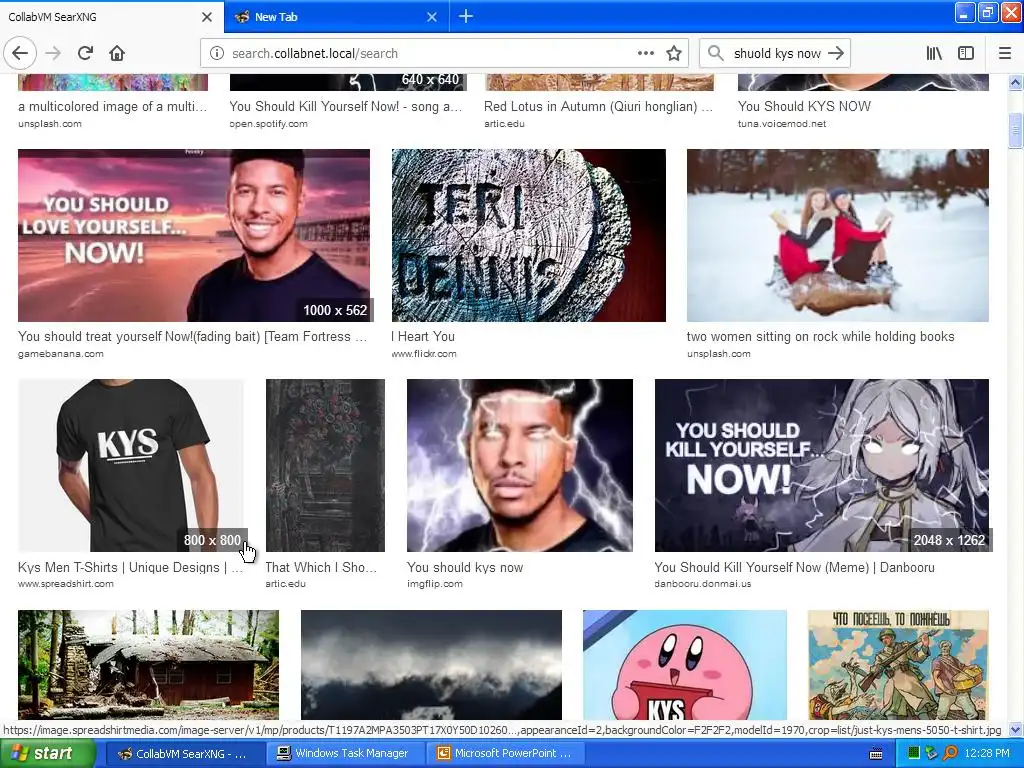Open the Kirby holding KYS sign image

tap(684, 665)
